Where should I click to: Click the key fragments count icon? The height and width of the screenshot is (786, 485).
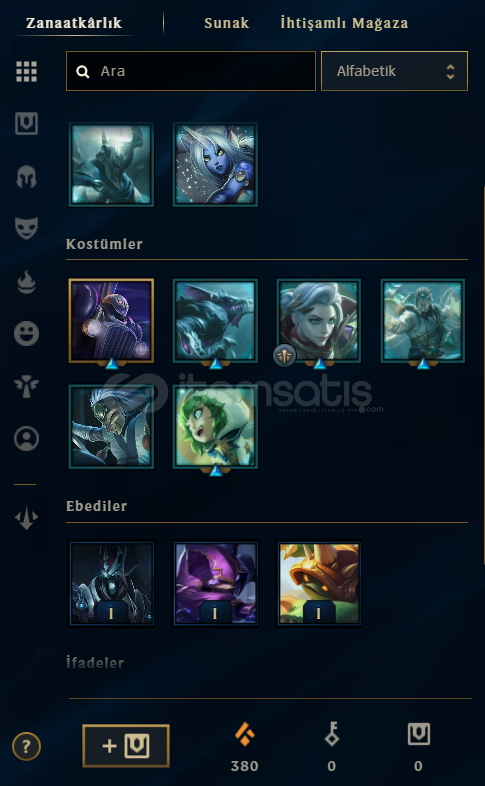pos(332,734)
